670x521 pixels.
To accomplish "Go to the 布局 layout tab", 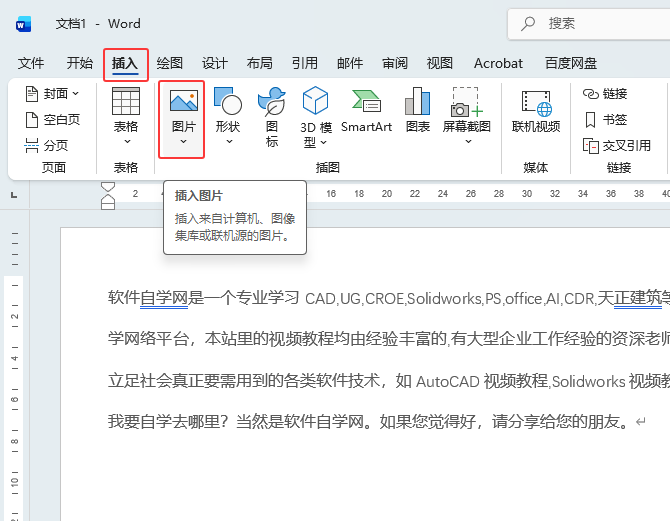I will coord(260,63).
